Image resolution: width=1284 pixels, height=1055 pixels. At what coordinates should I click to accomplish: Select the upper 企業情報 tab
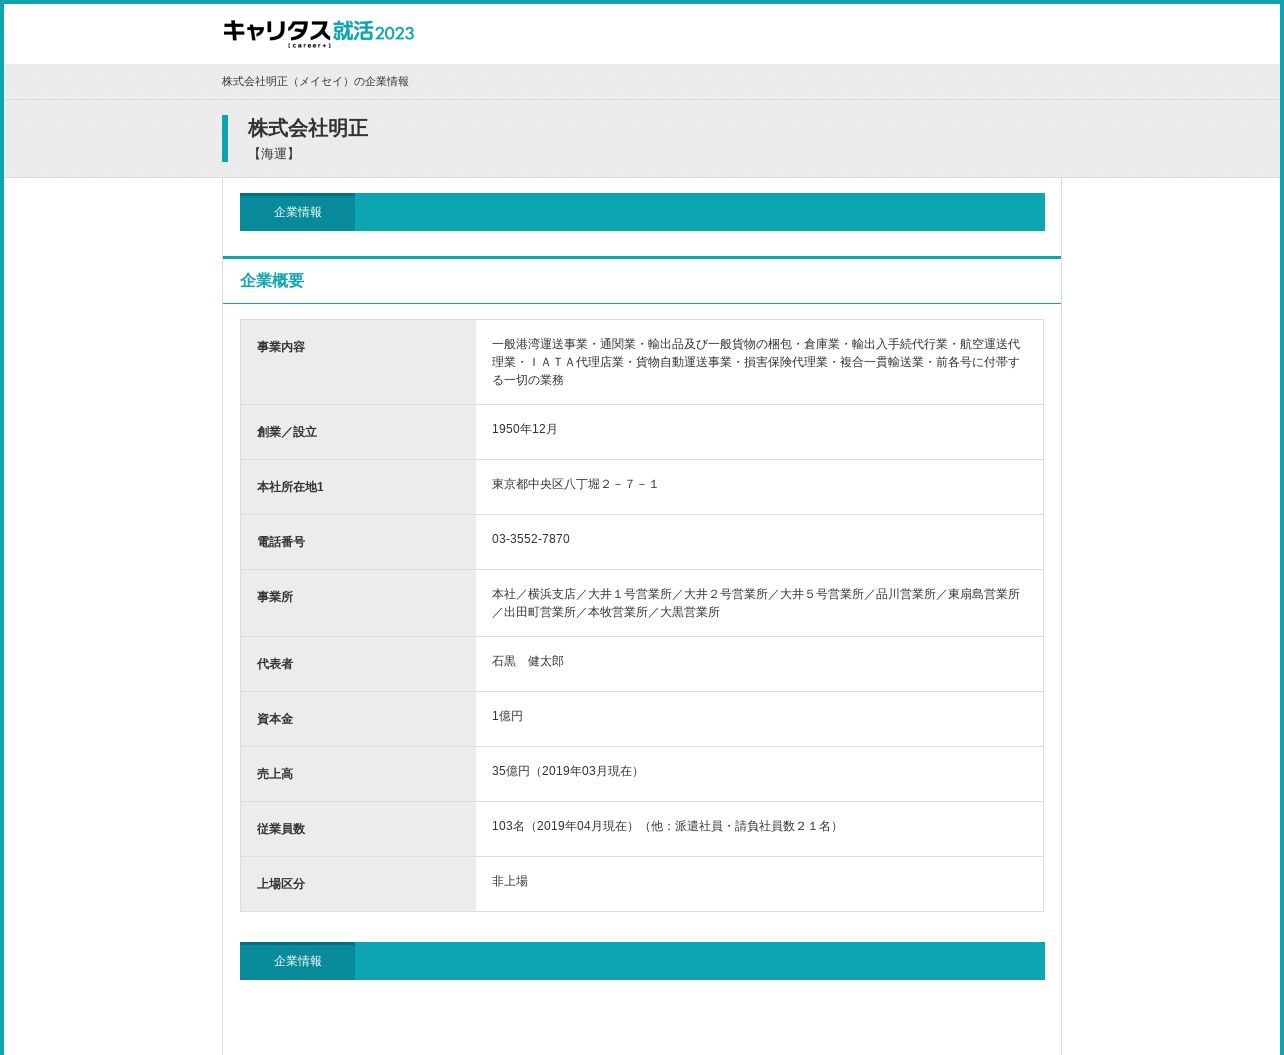pos(297,212)
